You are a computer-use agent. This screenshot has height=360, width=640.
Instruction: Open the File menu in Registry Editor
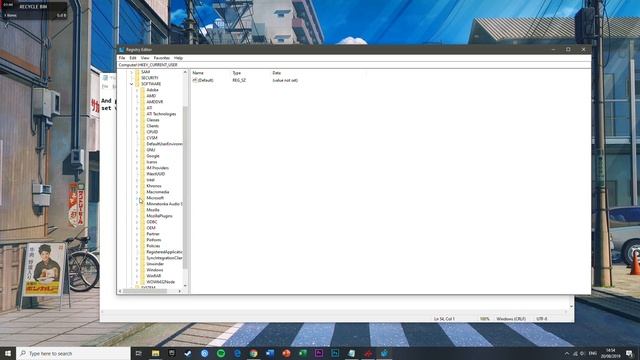click(x=122, y=58)
